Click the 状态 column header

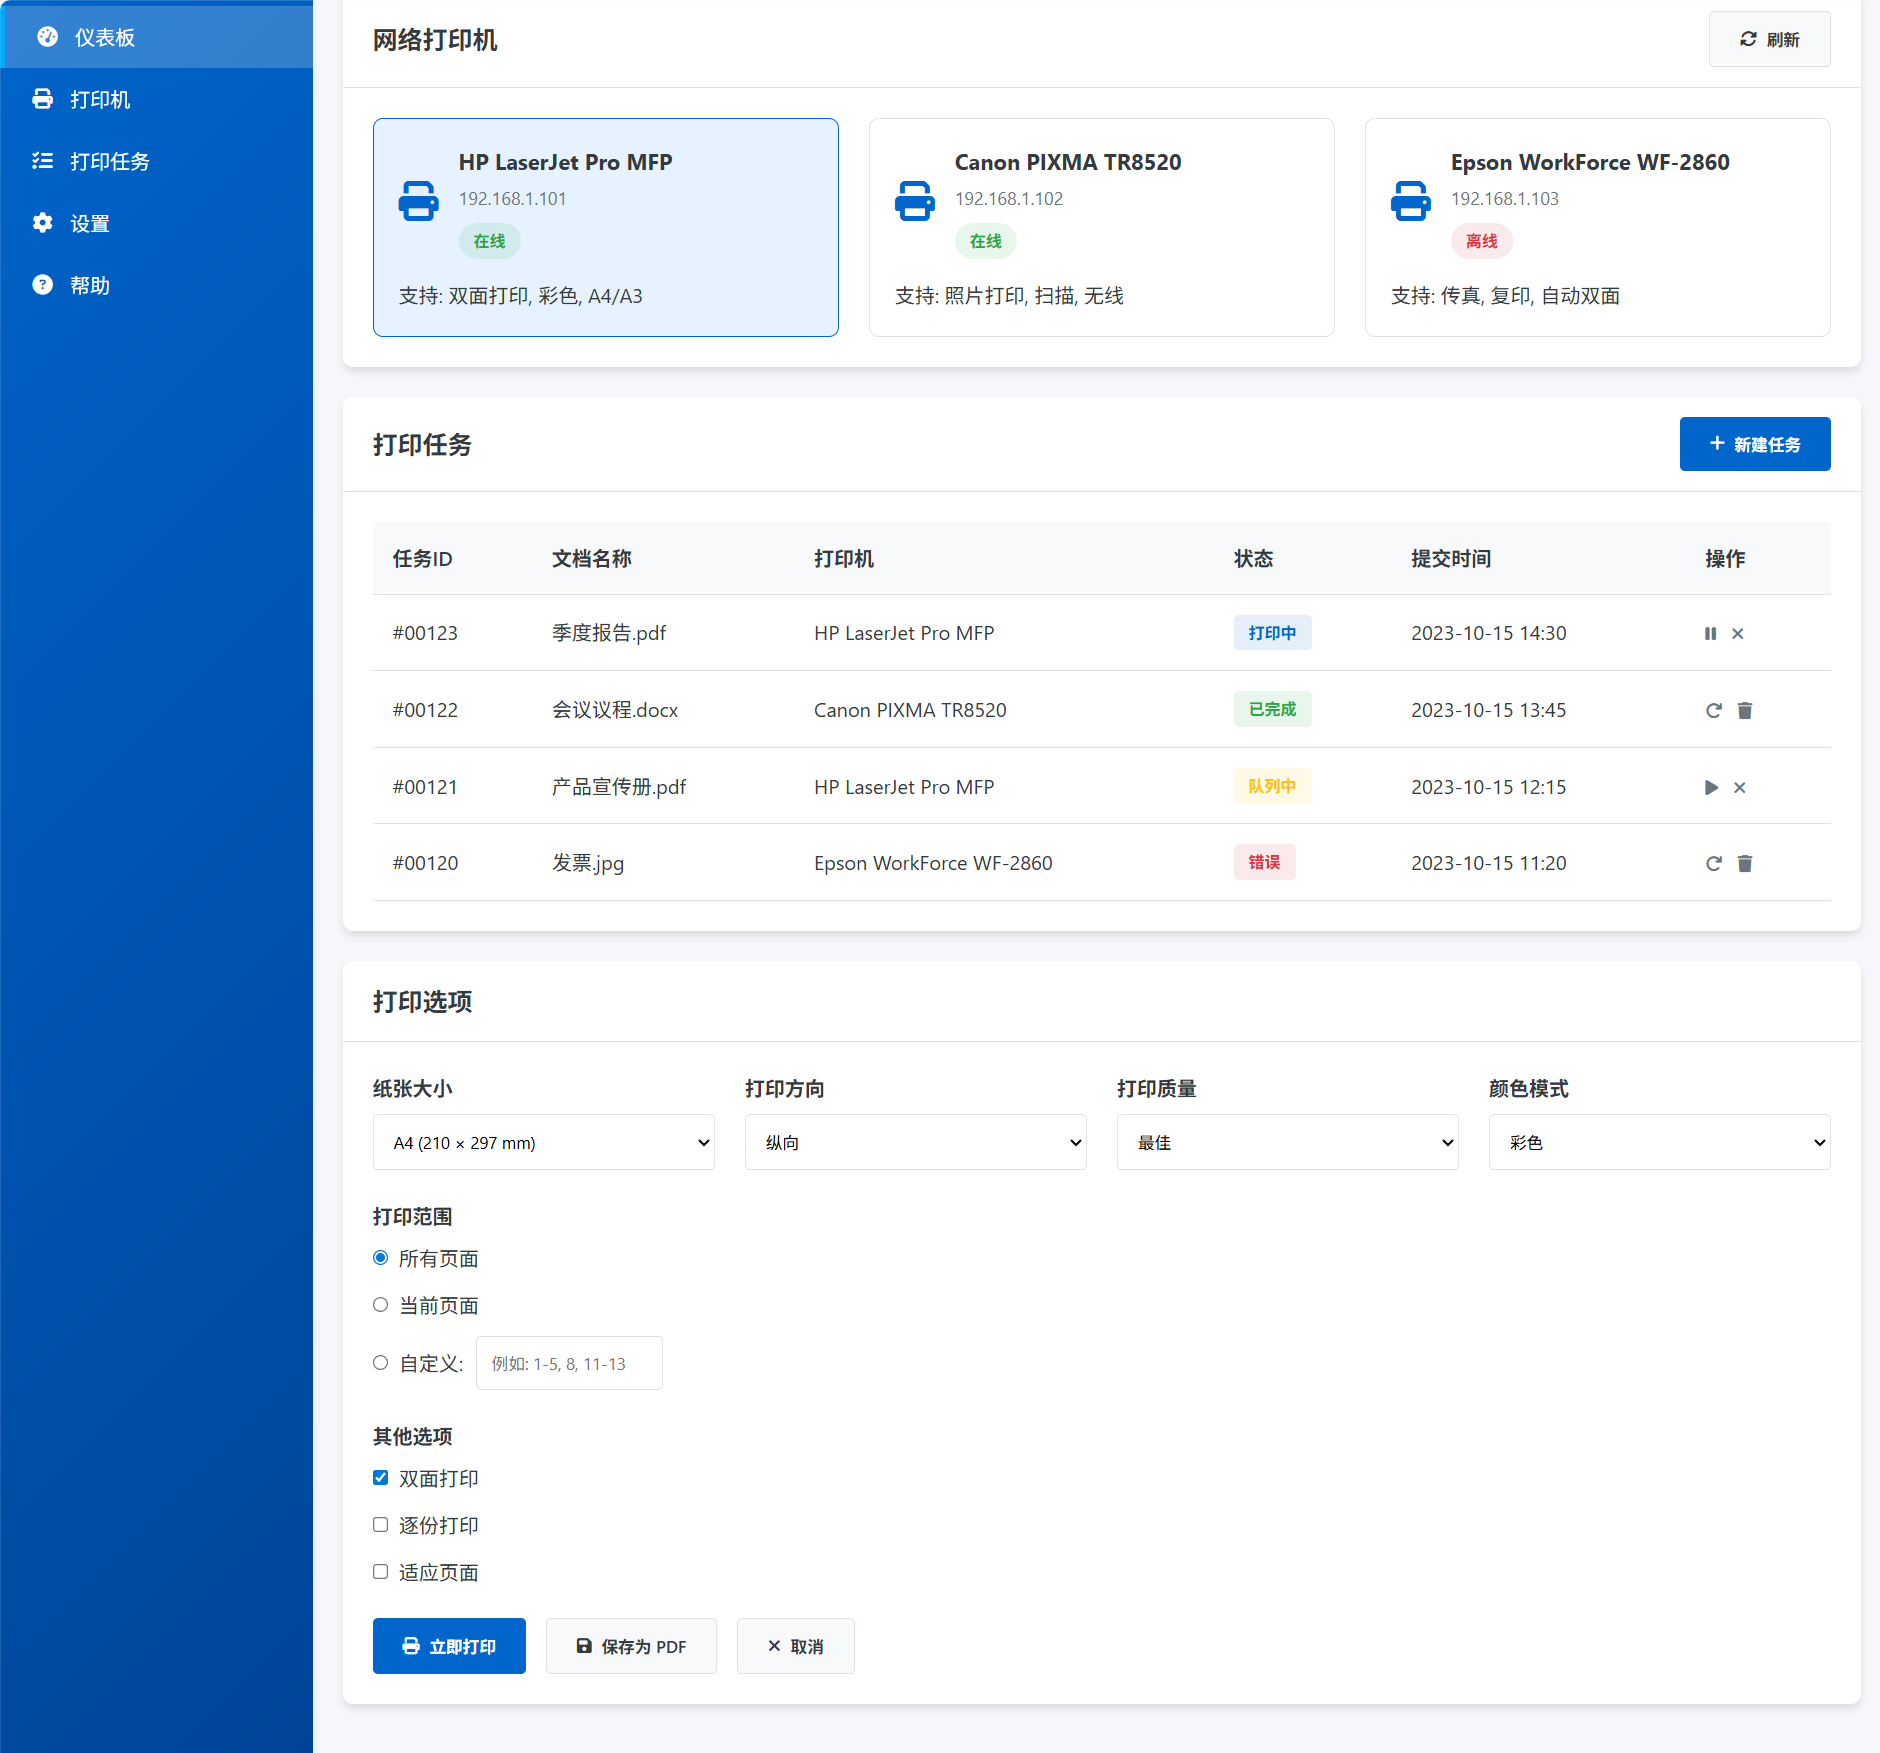click(x=1254, y=559)
